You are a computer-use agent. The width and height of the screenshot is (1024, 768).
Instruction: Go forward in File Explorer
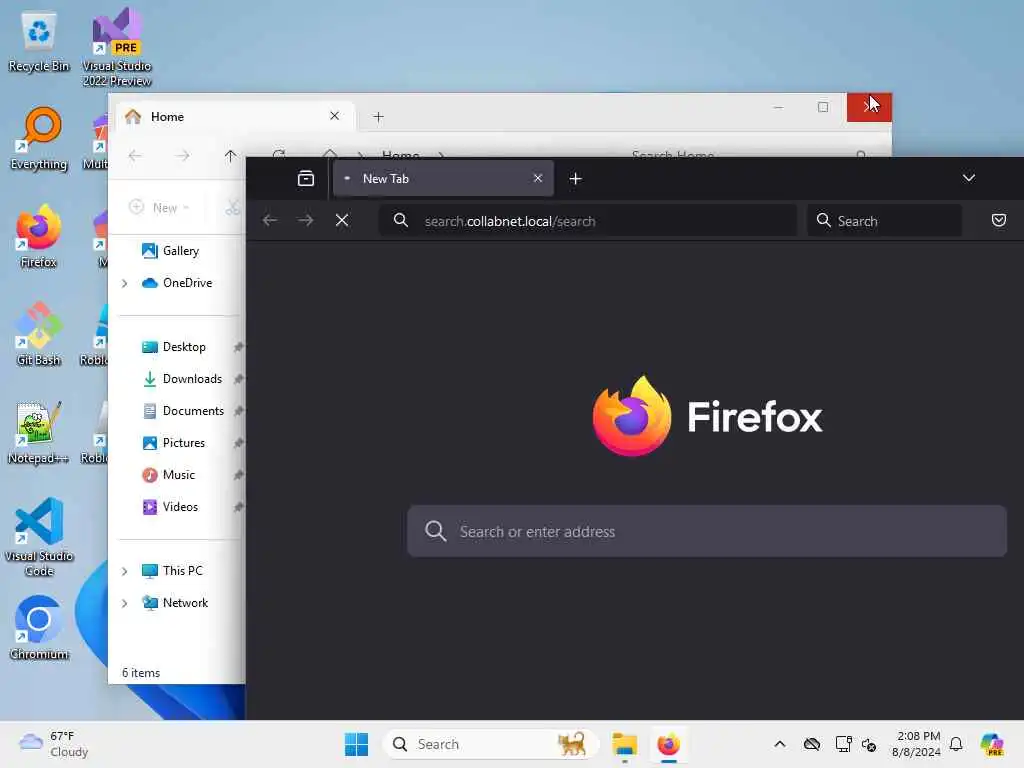tap(183, 155)
